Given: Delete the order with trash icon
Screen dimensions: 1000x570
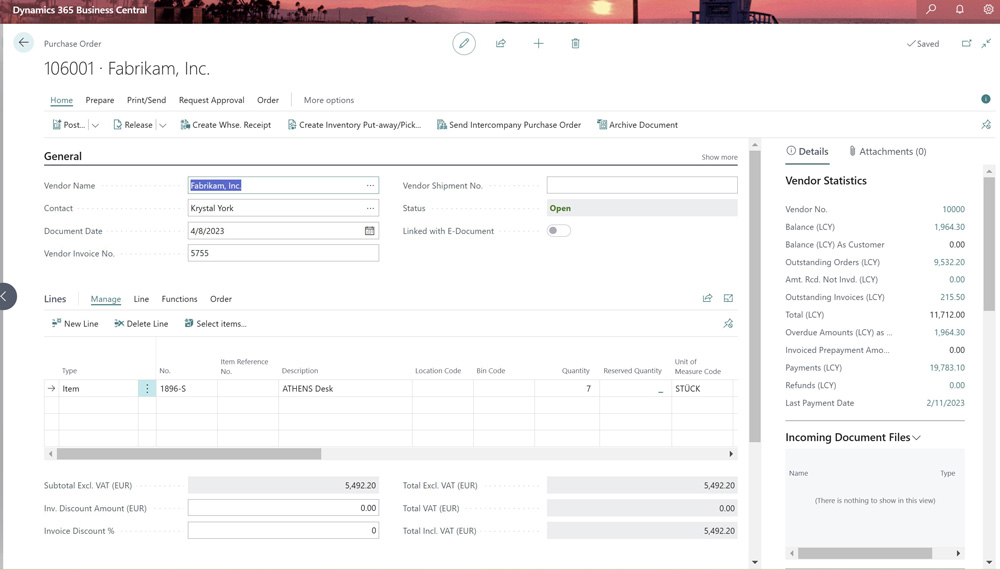Looking at the screenshot, I should point(575,43).
